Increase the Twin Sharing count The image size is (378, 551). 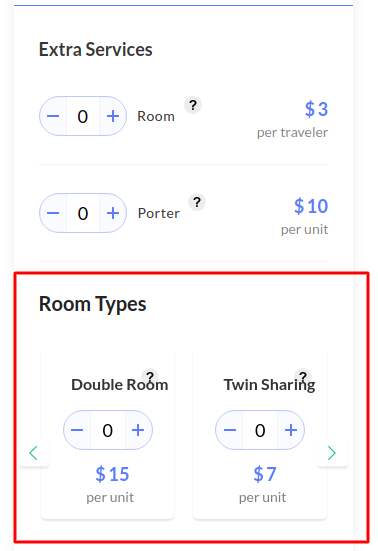291,430
